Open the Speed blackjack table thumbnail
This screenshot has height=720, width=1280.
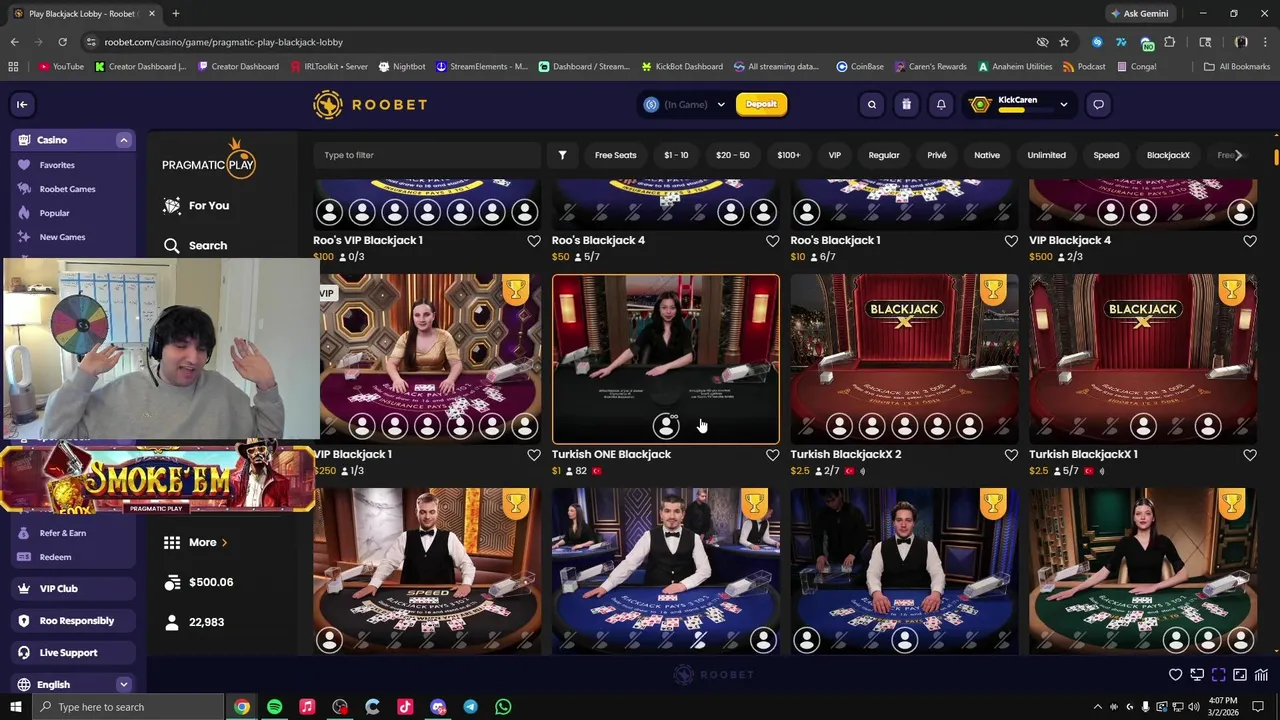click(427, 571)
